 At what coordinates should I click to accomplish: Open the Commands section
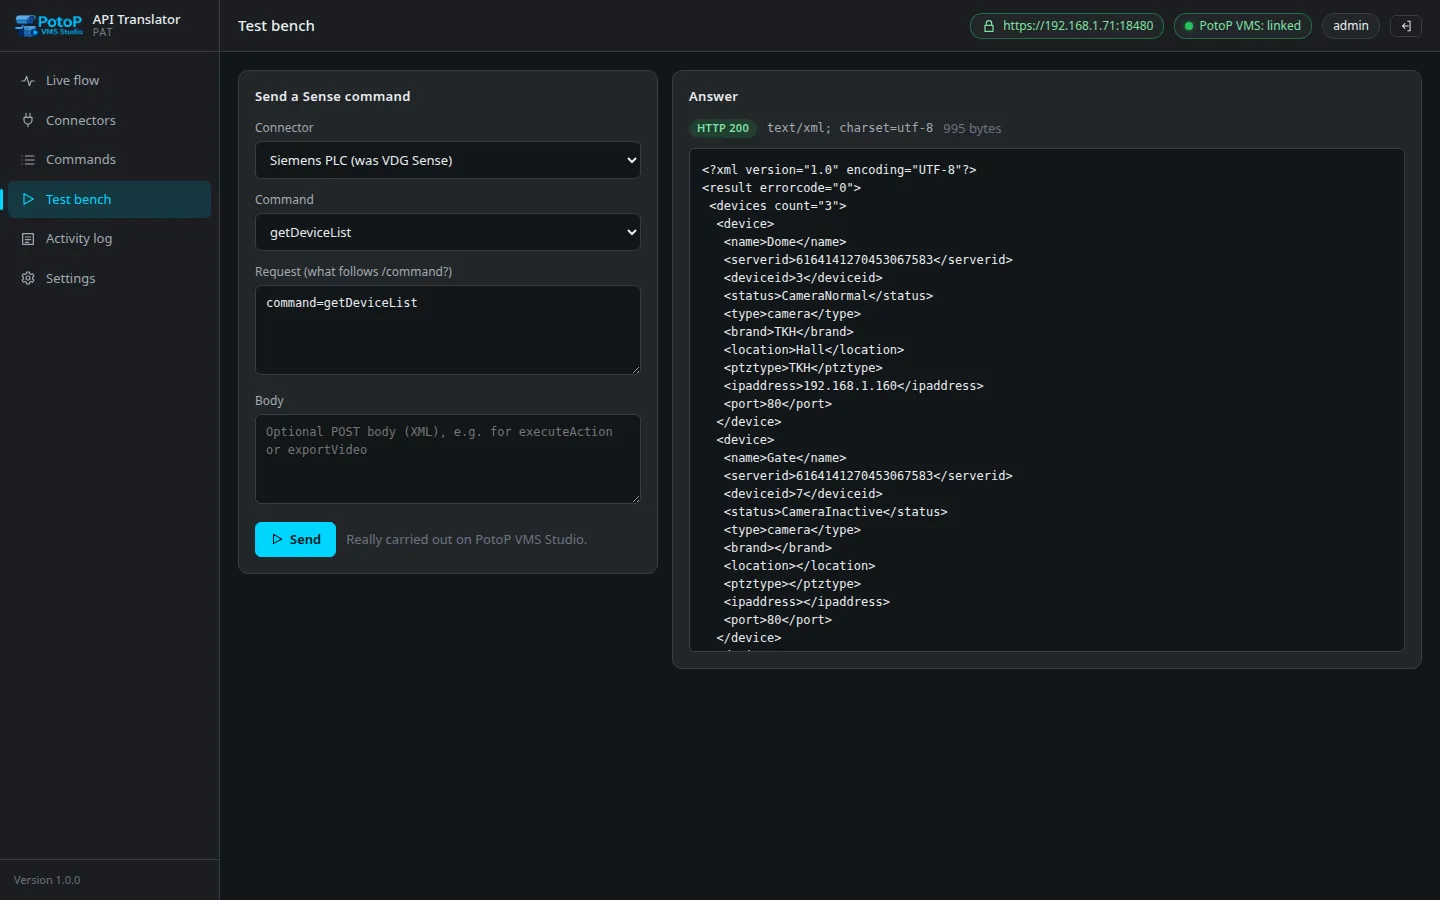pyautogui.click(x=109, y=160)
